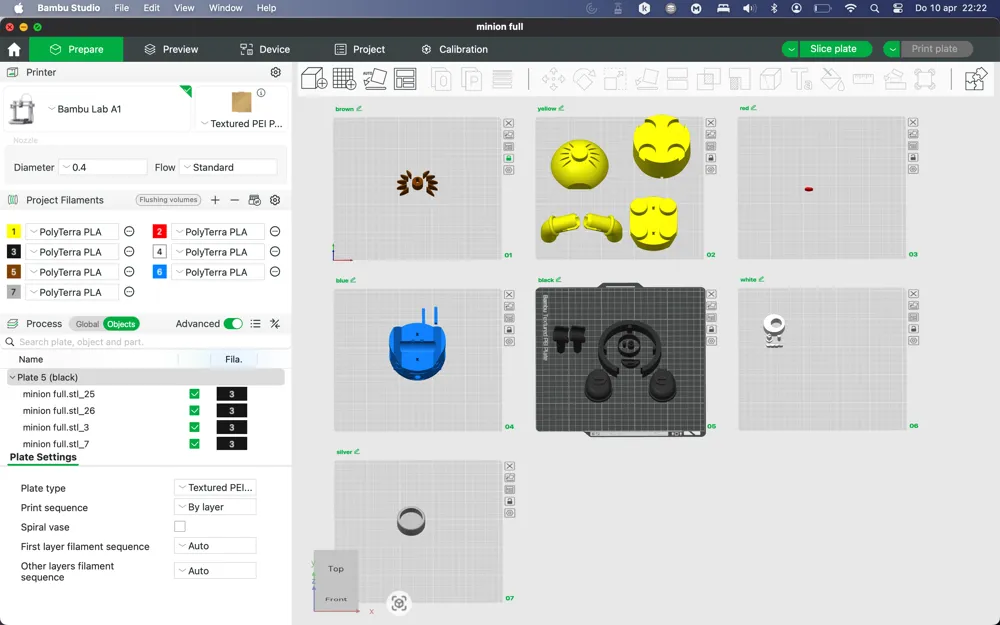The image size is (1000, 625).
Task: Click the Top face of view cube
Action: click(x=336, y=568)
